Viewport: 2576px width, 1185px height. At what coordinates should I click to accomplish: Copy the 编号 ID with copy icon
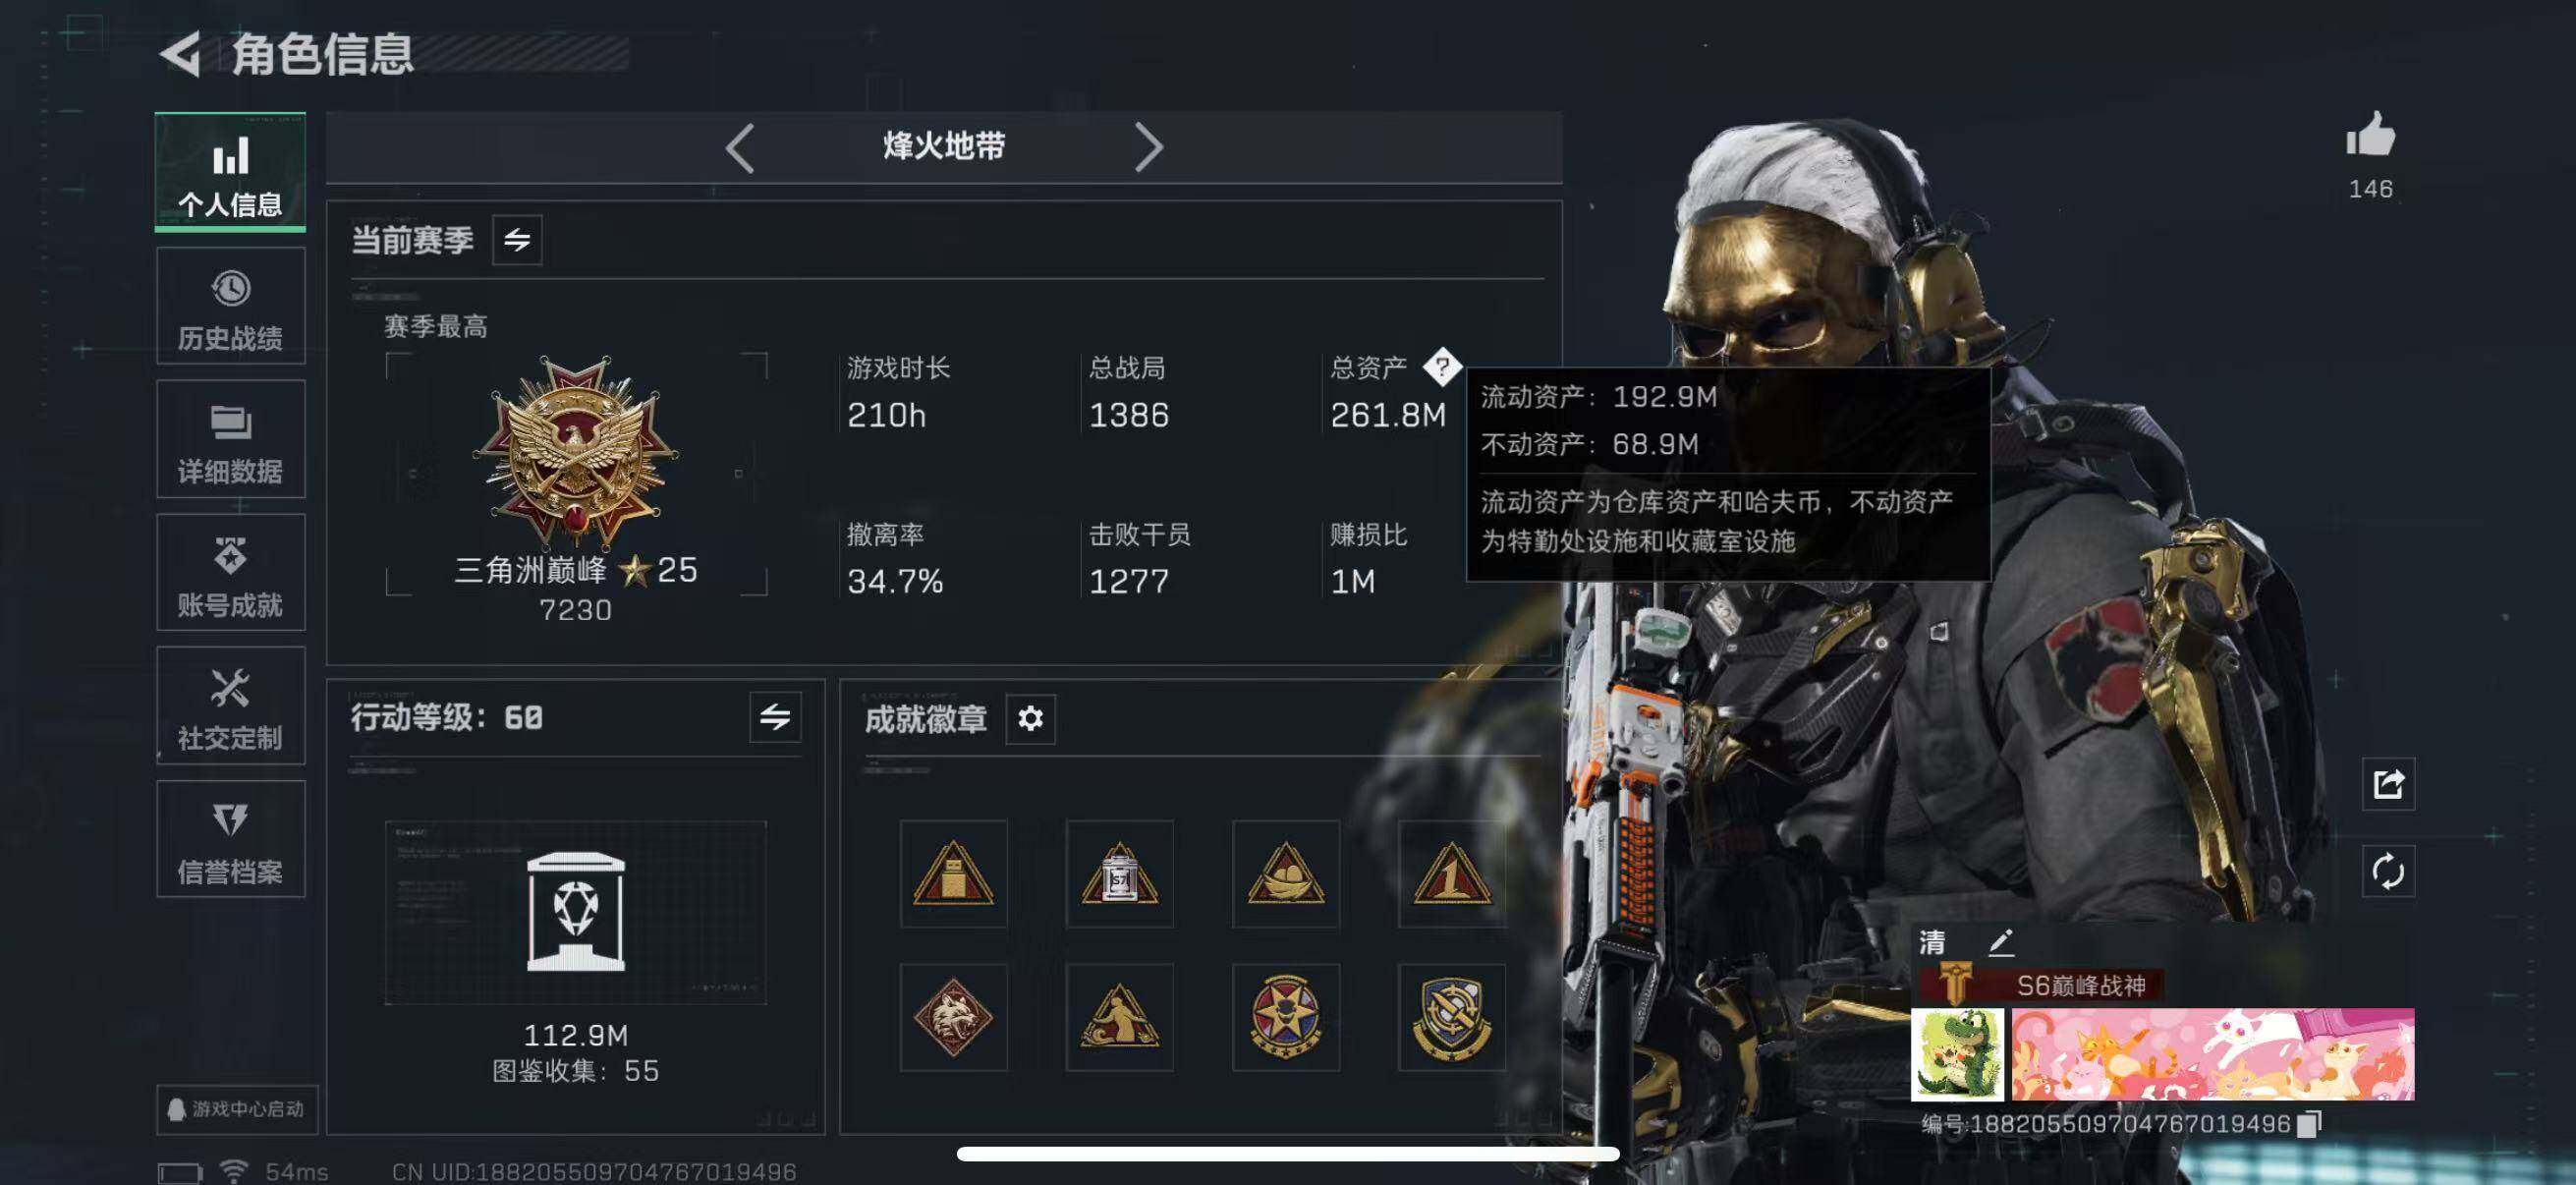(x=2308, y=1124)
